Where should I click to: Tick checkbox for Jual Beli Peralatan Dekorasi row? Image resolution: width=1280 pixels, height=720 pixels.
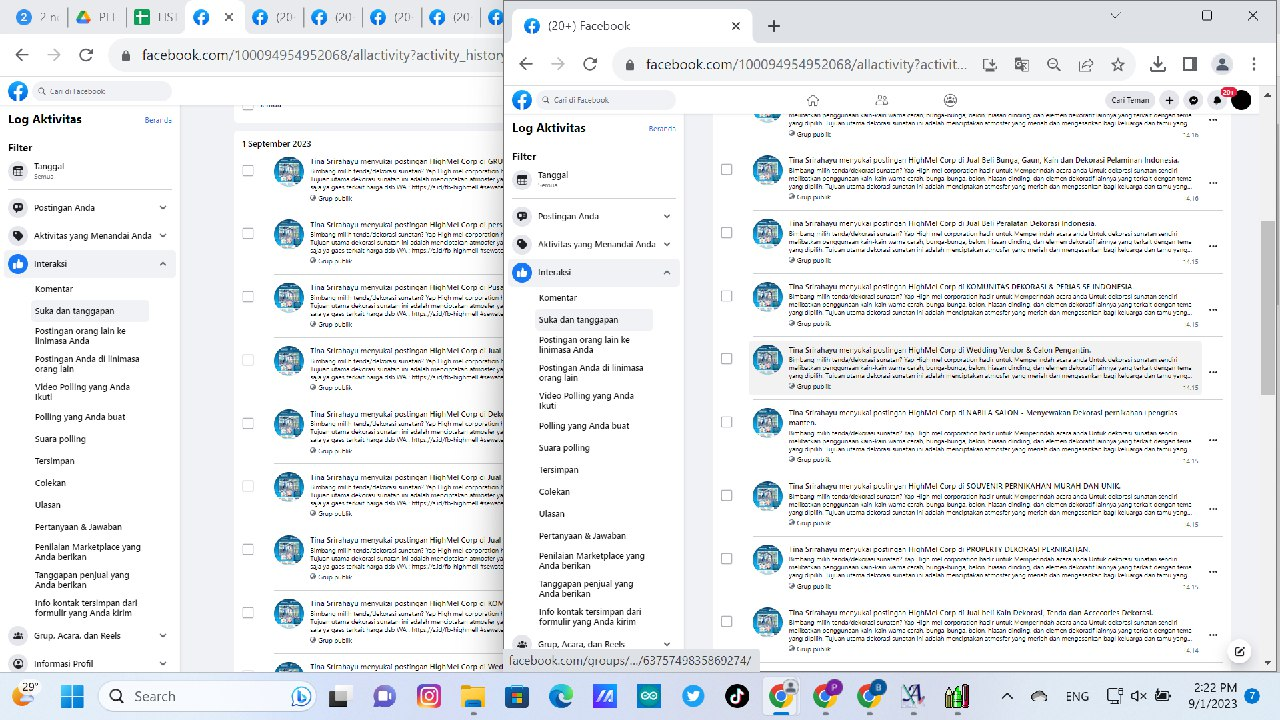tap(726, 233)
